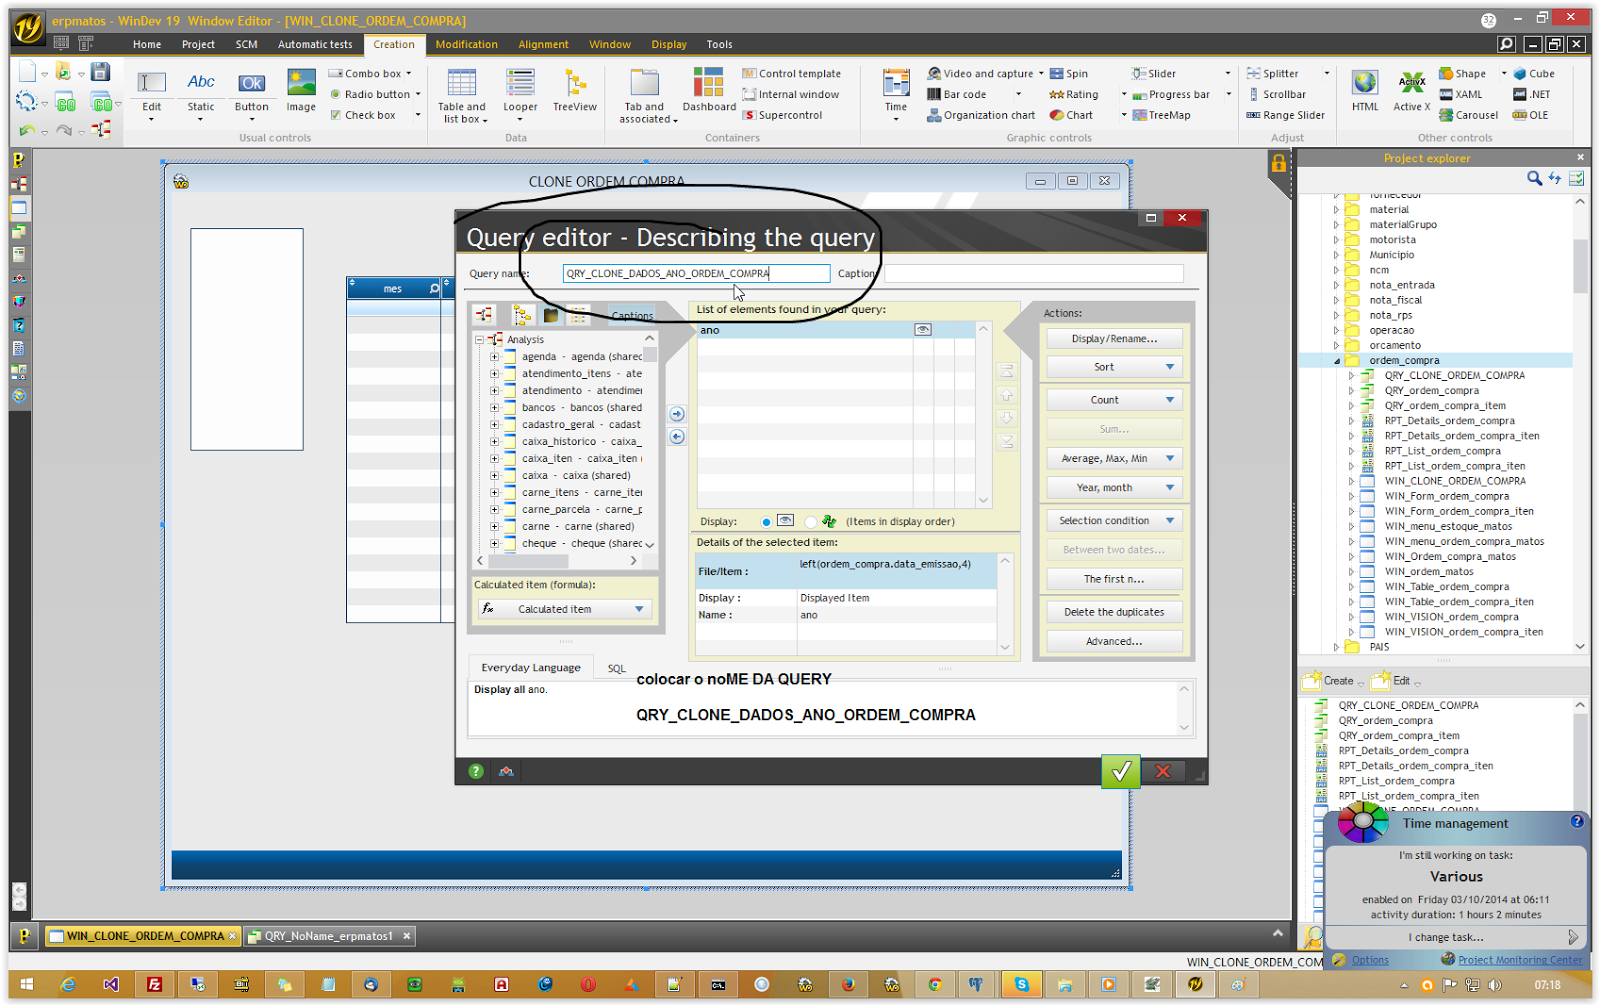Insert a TreeView control
Image resolution: width=1600 pixels, height=1006 pixels.
[575, 91]
